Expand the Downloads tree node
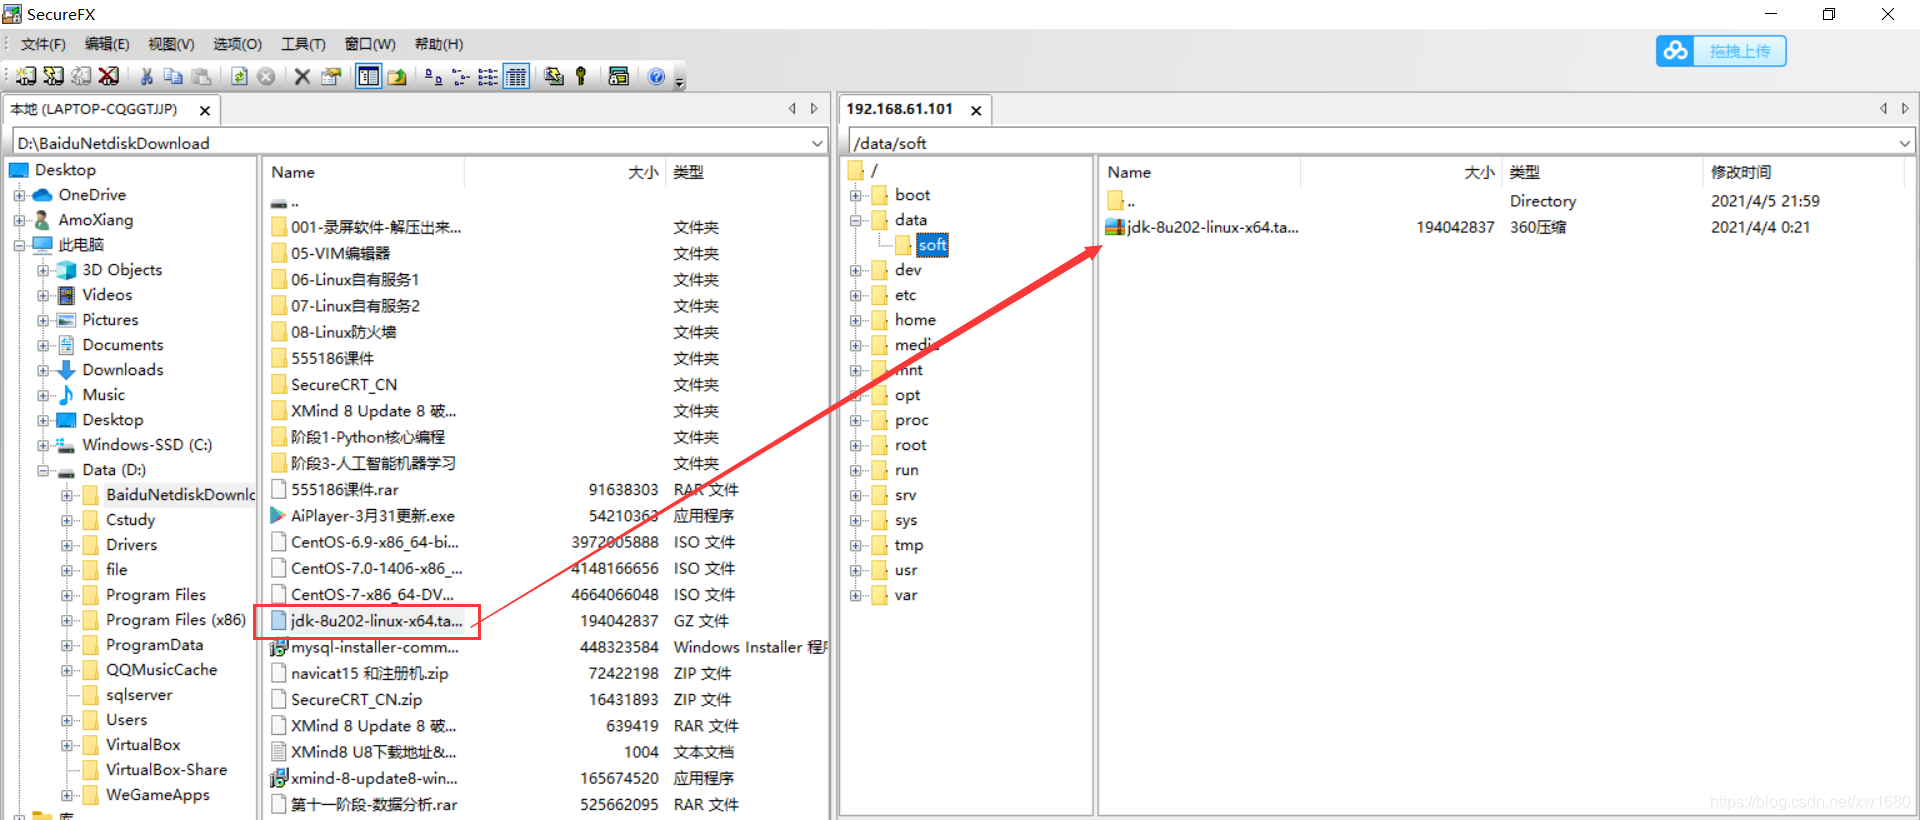This screenshot has width=1920, height=820. (43, 370)
